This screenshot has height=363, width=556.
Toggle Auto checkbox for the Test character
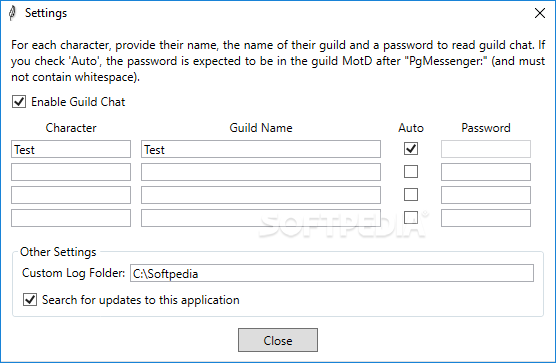tap(411, 149)
